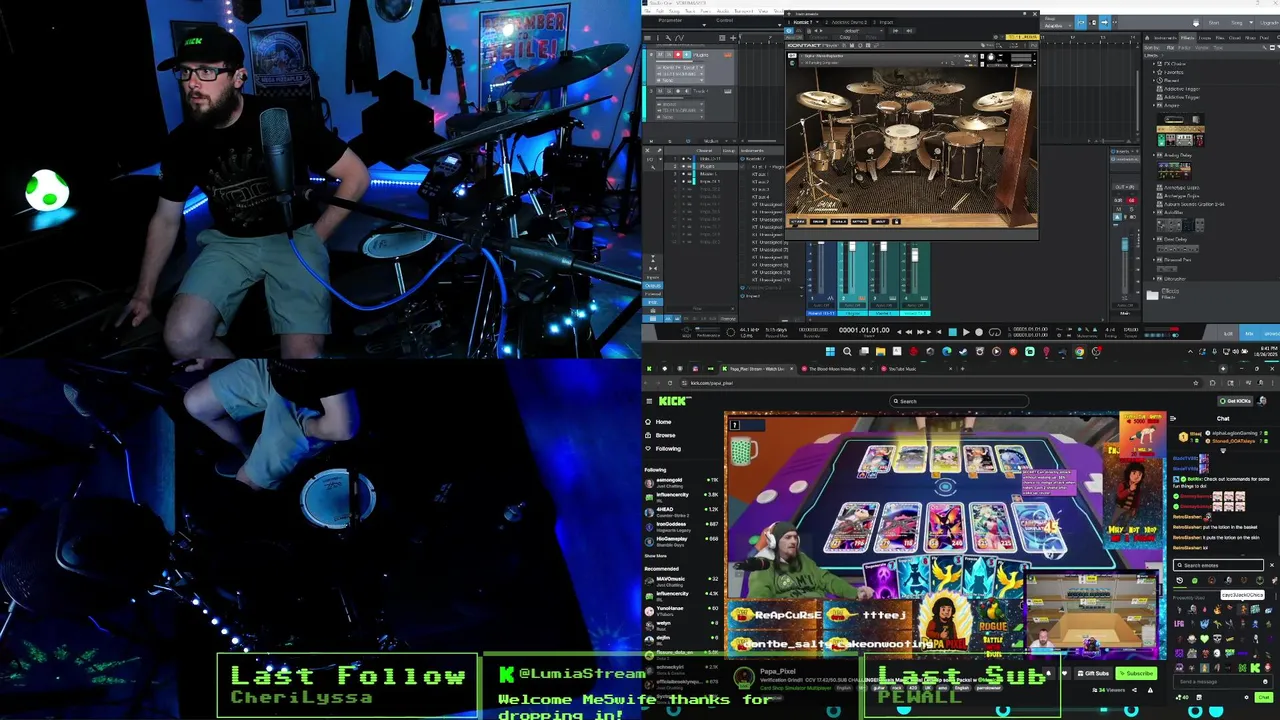Mute the Main output channel

tap(1118, 209)
